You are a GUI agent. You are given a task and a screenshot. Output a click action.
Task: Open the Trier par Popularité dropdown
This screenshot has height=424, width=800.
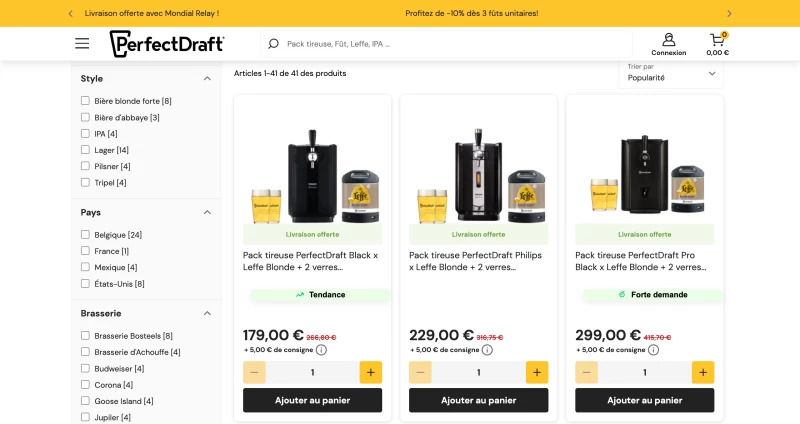coord(671,73)
